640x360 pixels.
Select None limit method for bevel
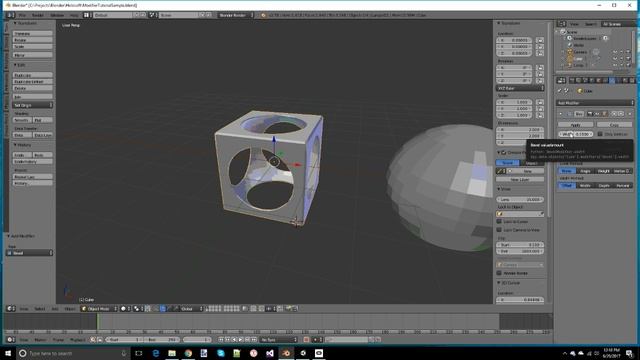567,171
